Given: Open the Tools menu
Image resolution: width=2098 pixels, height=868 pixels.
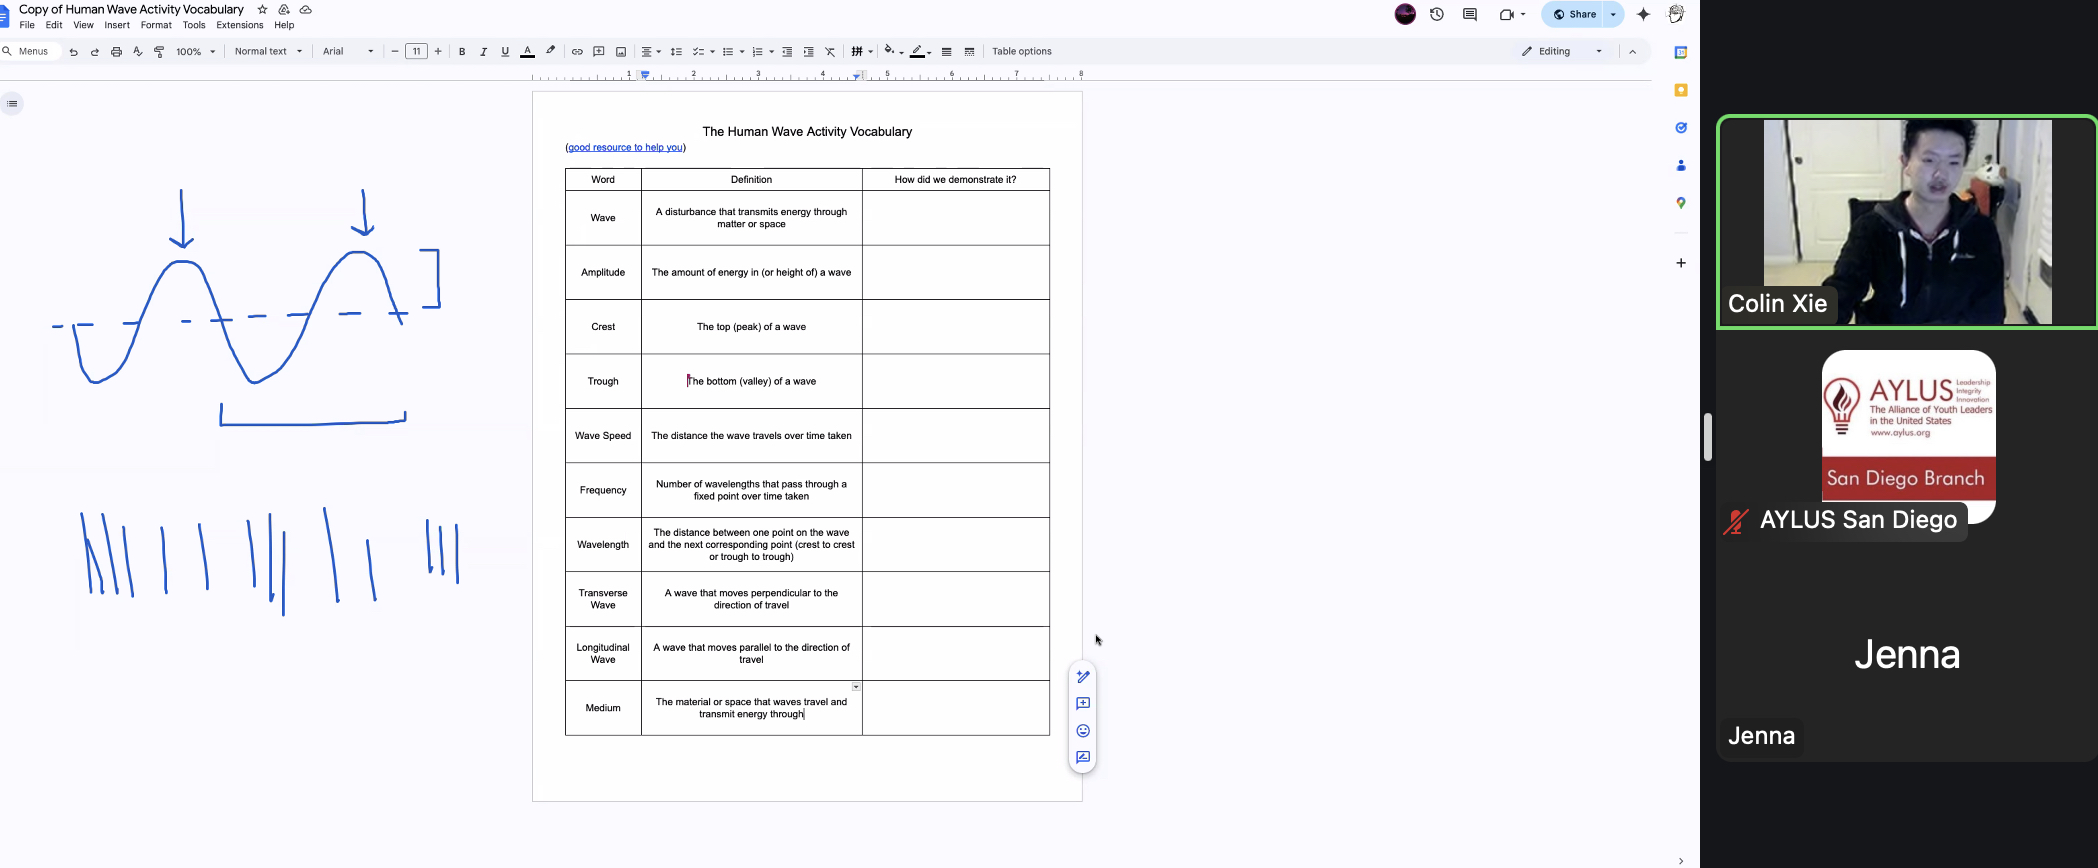Looking at the screenshot, I should (194, 25).
